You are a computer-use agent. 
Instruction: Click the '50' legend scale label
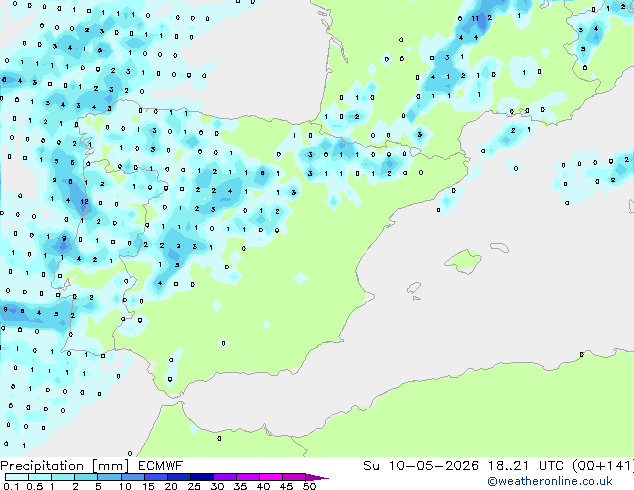point(309,486)
